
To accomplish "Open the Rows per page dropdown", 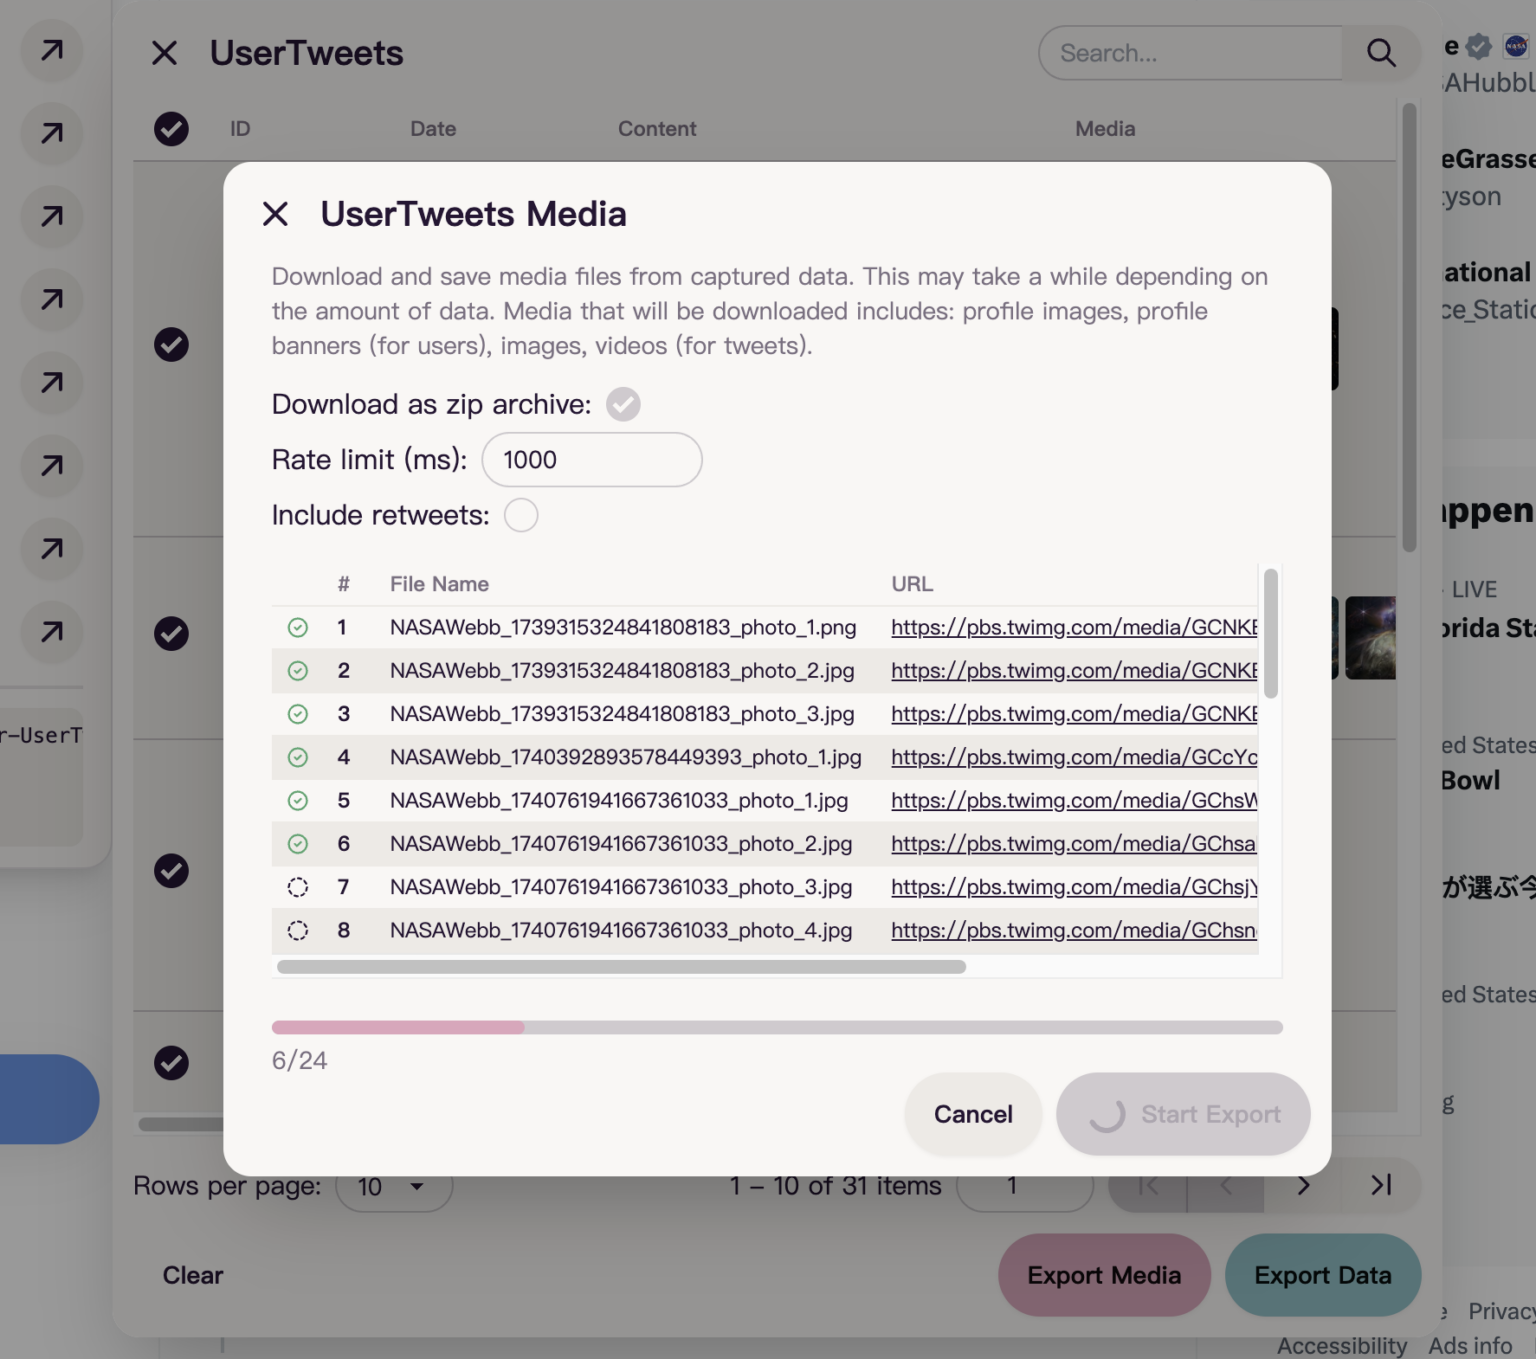I will [x=394, y=1186].
